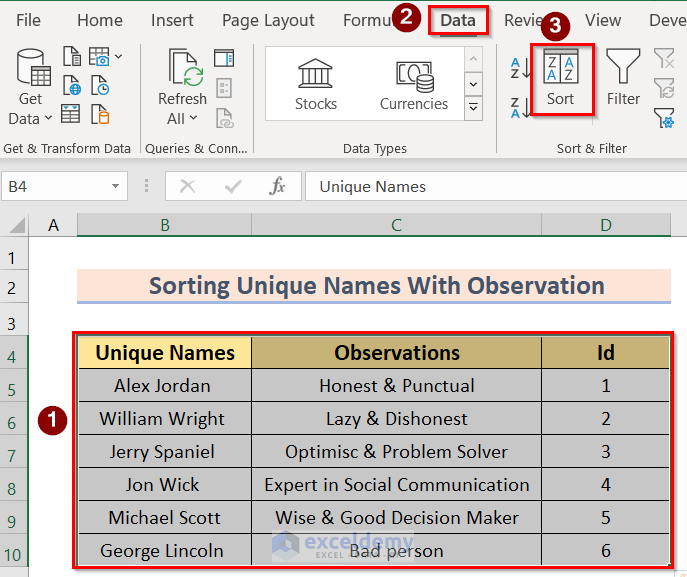This screenshot has width=687, height=577.
Task: Click the Insert Function fx icon
Action: (278, 186)
